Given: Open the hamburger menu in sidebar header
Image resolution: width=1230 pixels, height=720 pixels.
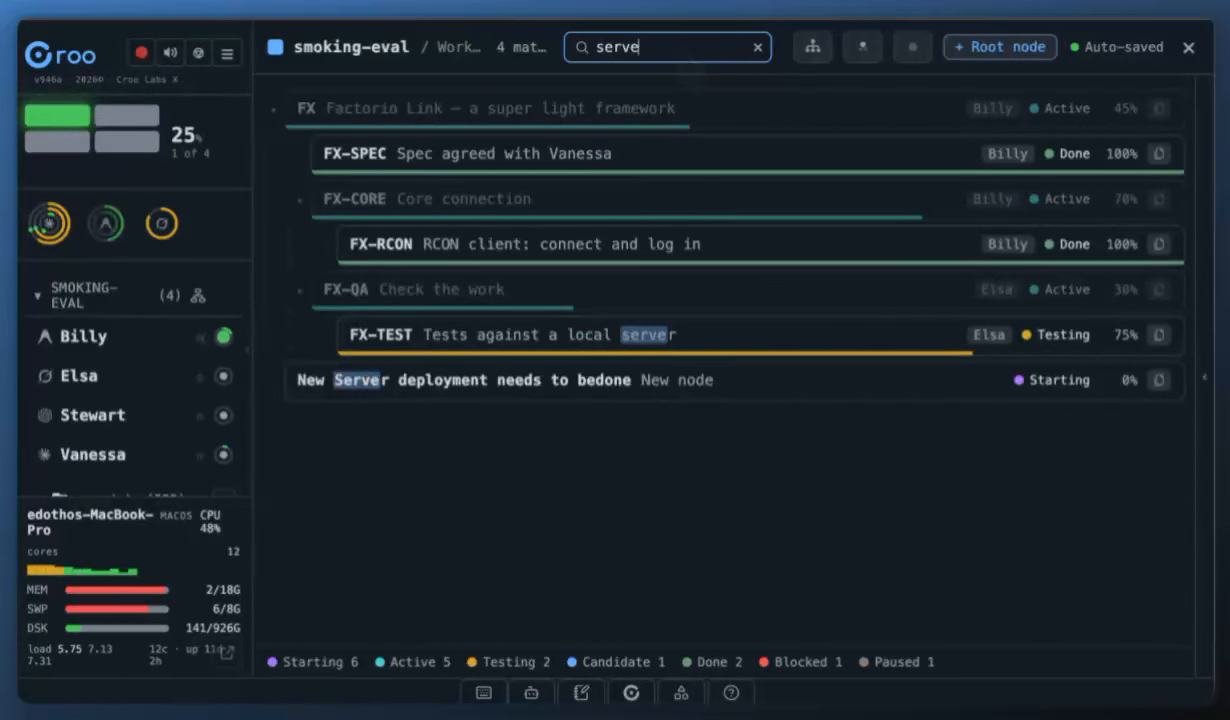Looking at the screenshot, I should [x=227, y=53].
